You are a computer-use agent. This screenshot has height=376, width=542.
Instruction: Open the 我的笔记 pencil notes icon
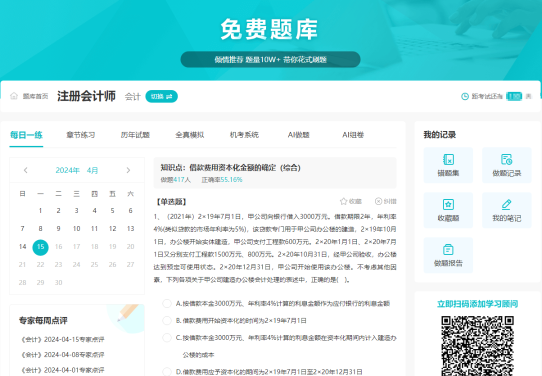[x=506, y=205]
